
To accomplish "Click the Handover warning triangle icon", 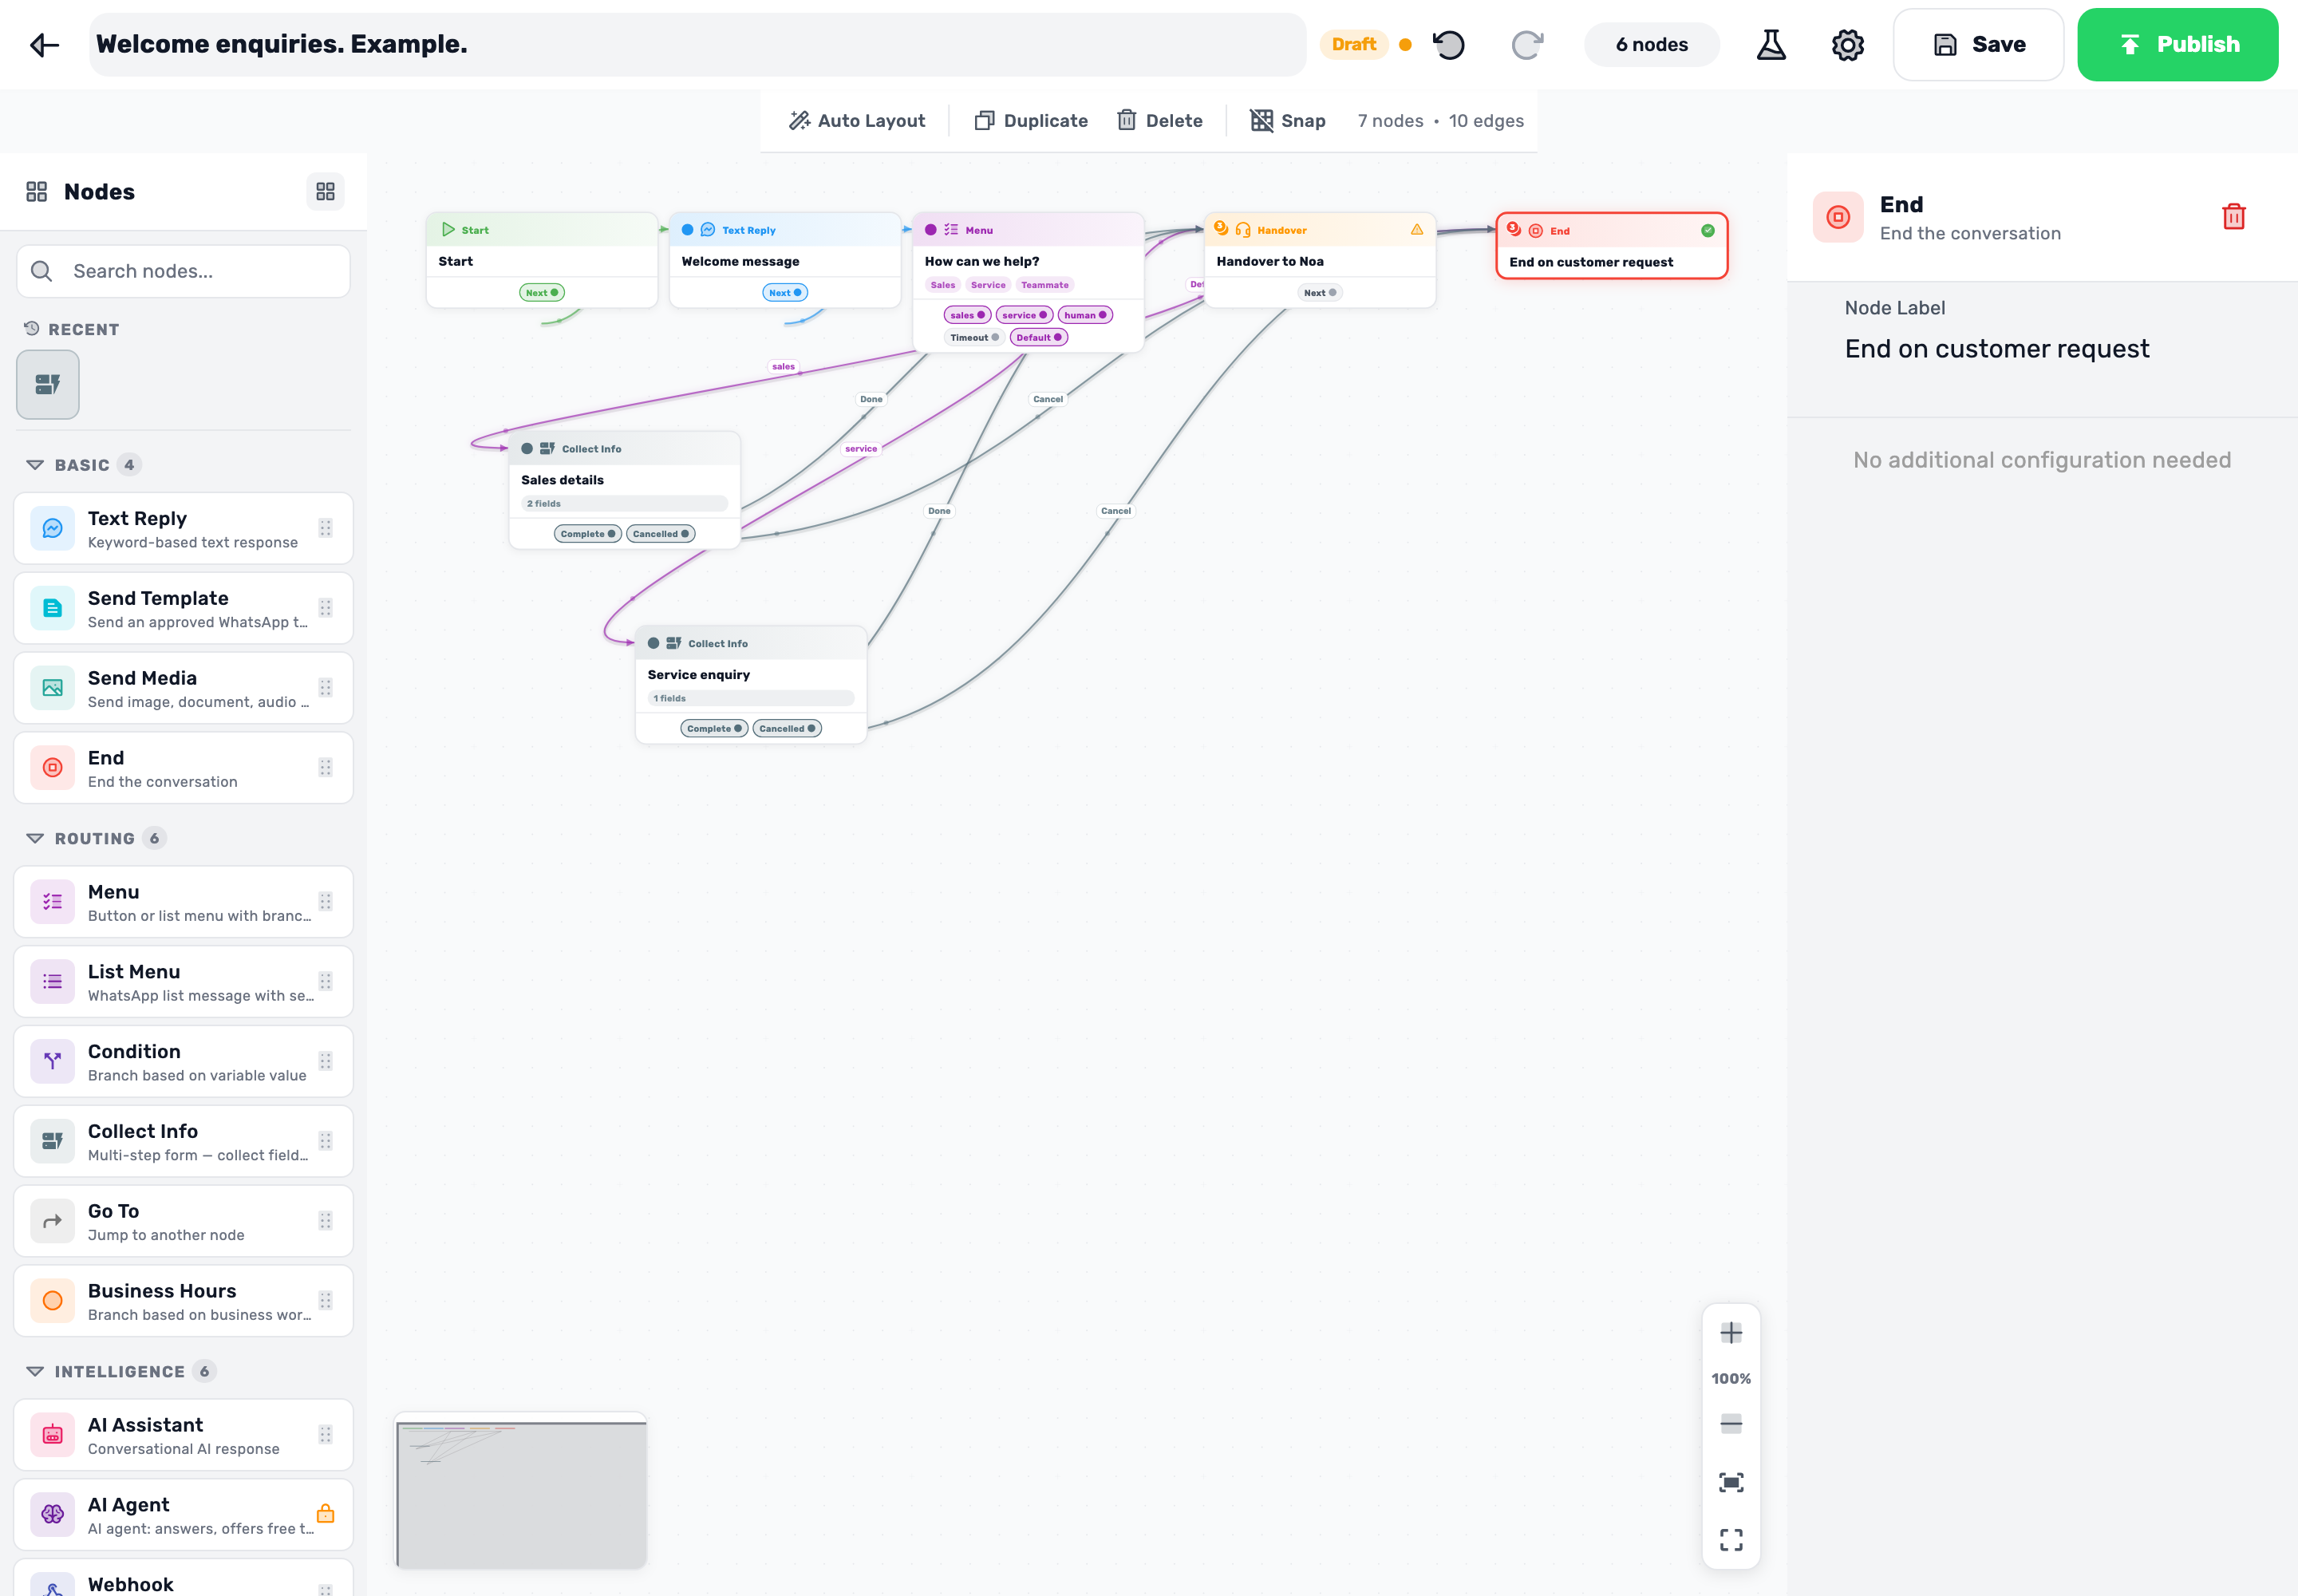I will coord(1417,230).
